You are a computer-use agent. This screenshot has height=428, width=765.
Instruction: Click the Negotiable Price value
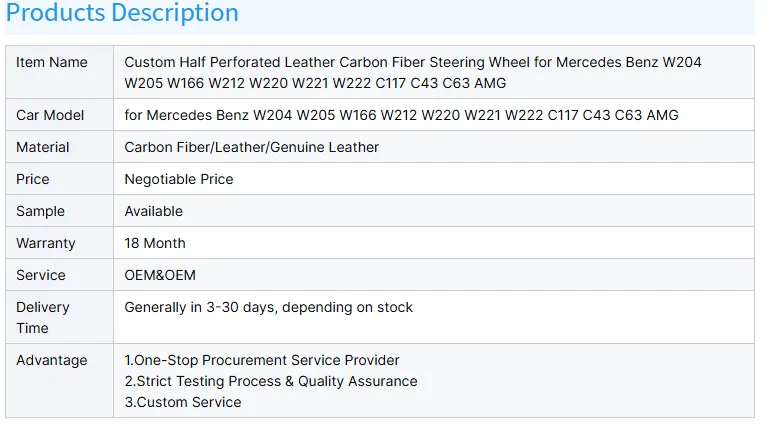pyautogui.click(x=179, y=179)
